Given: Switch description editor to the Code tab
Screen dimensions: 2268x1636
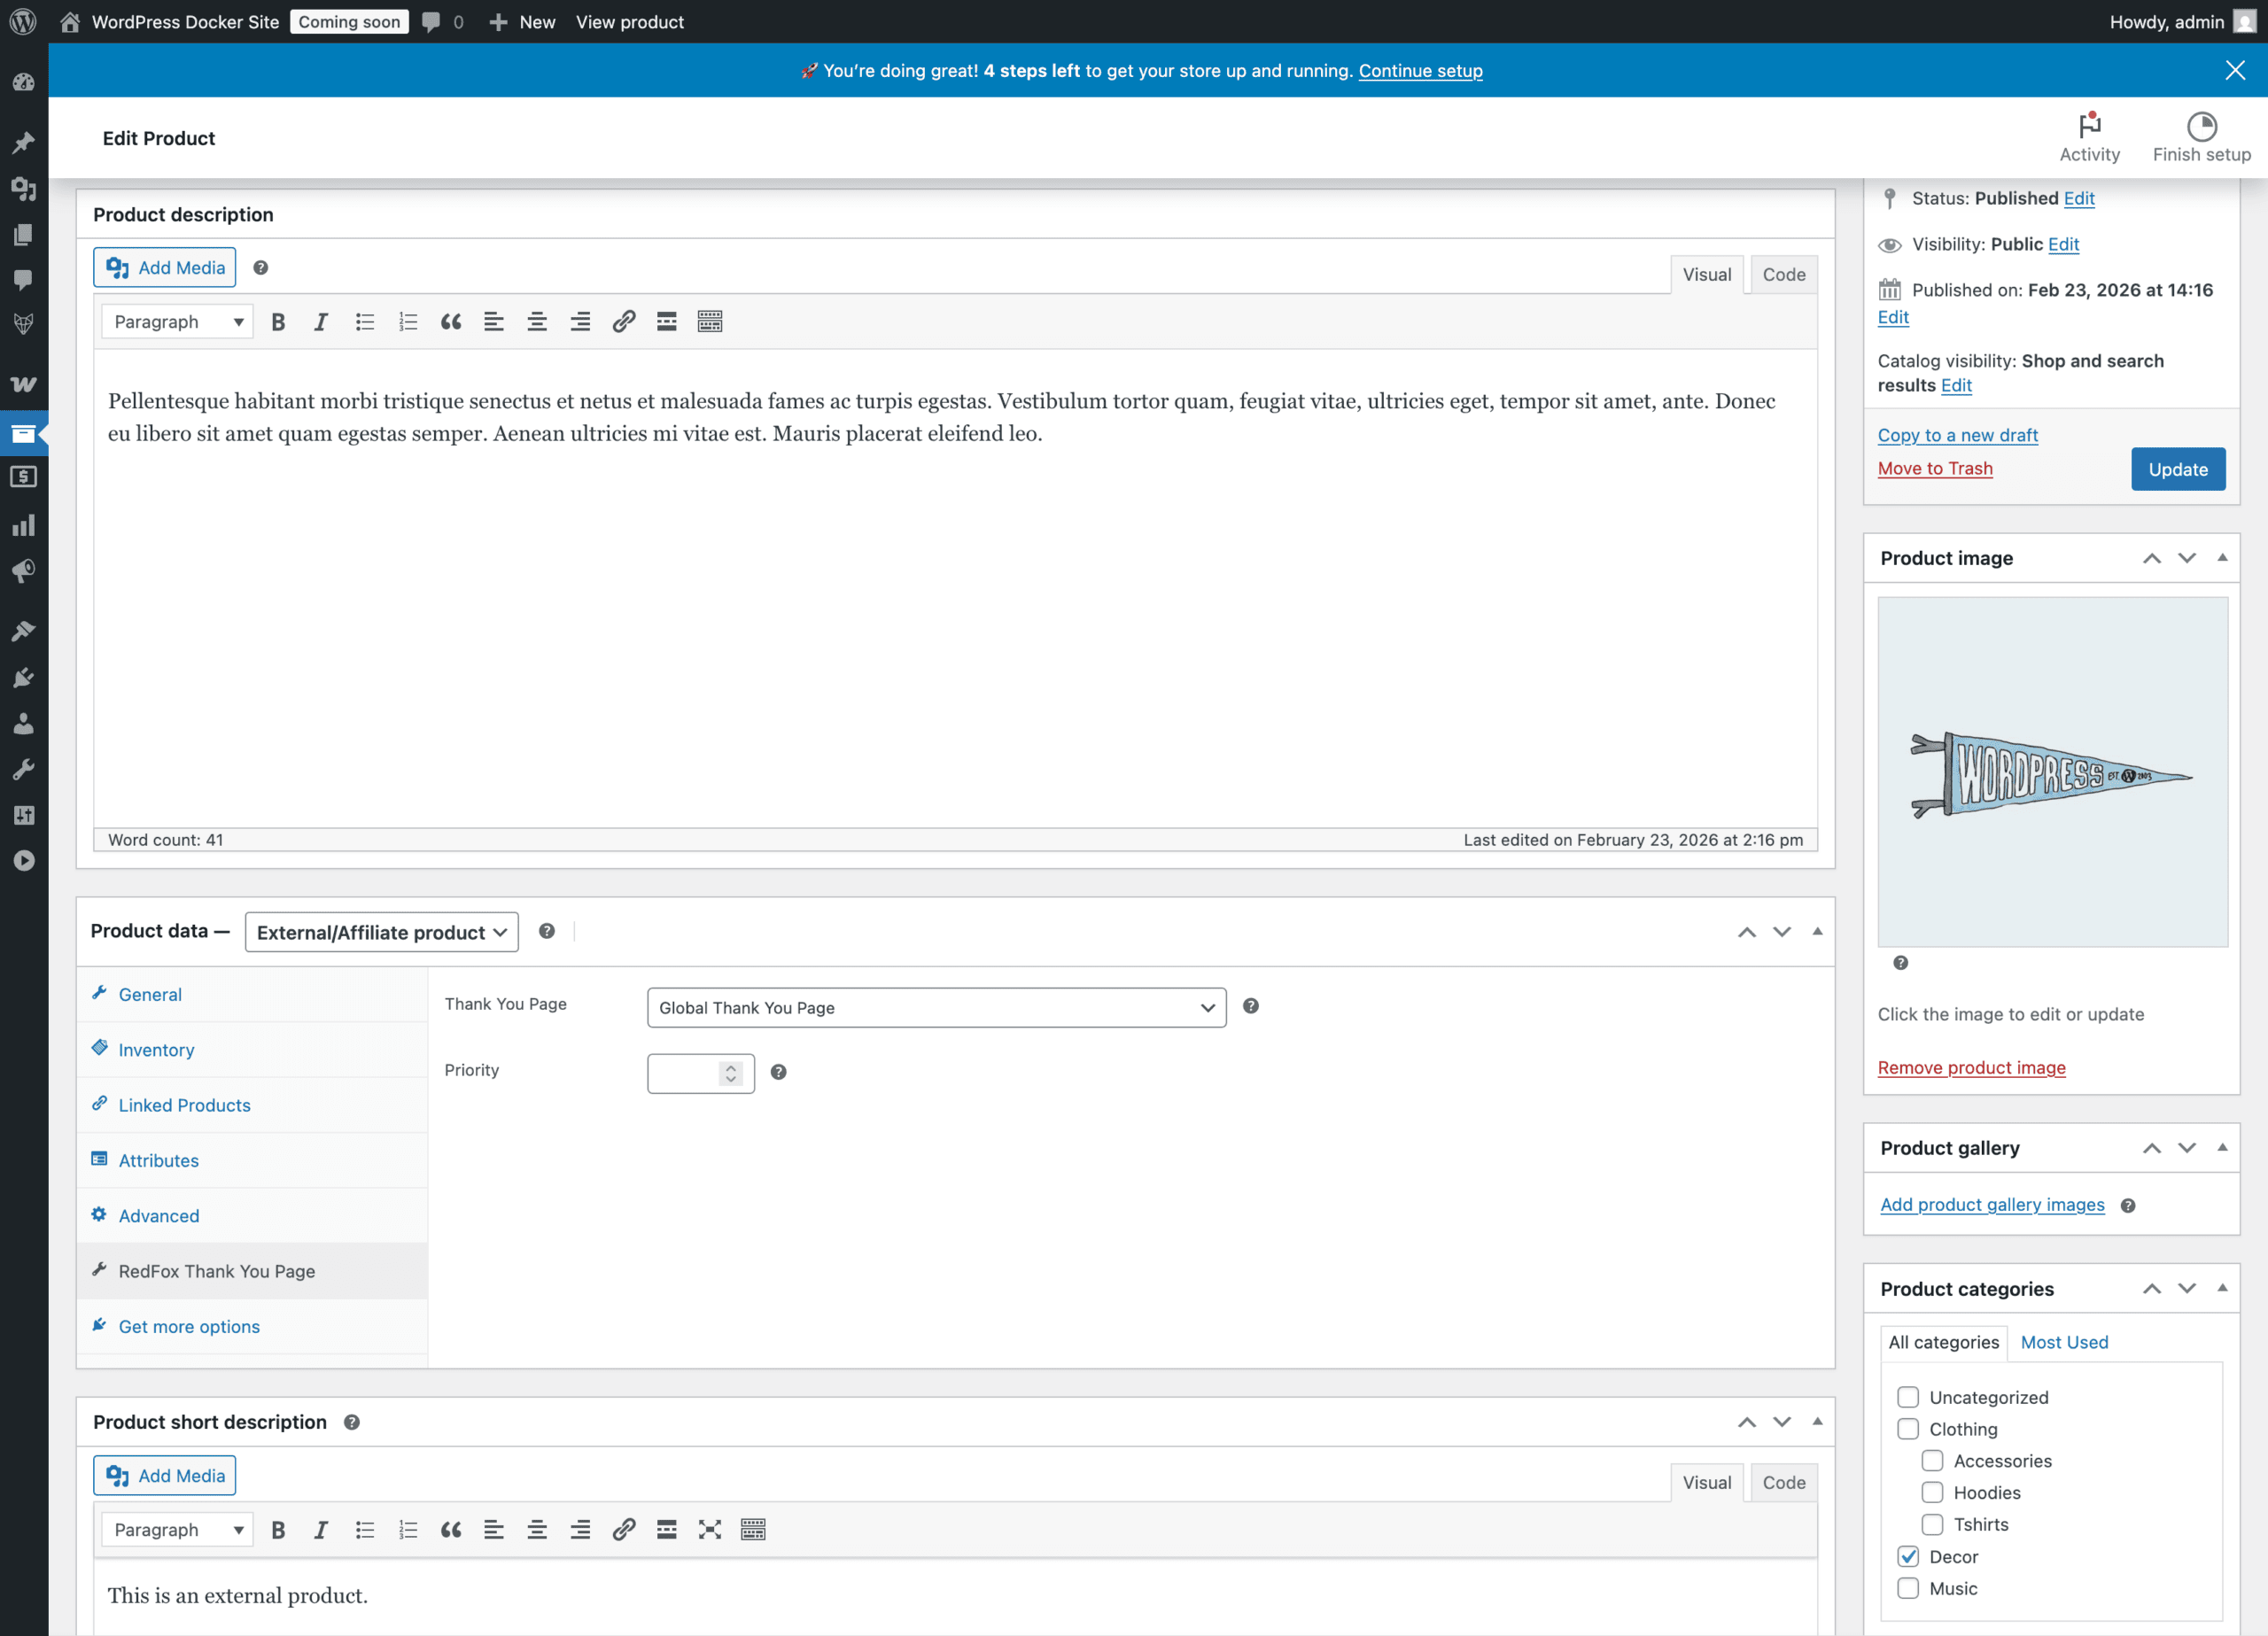Looking at the screenshot, I should coord(1783,275).
